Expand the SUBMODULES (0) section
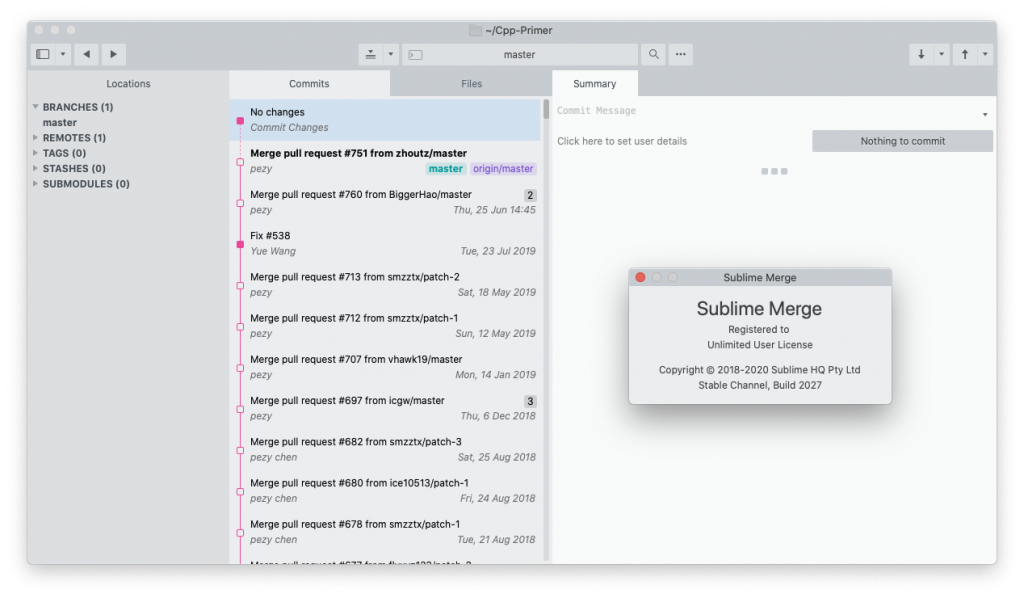 click(x=35, y=183)
